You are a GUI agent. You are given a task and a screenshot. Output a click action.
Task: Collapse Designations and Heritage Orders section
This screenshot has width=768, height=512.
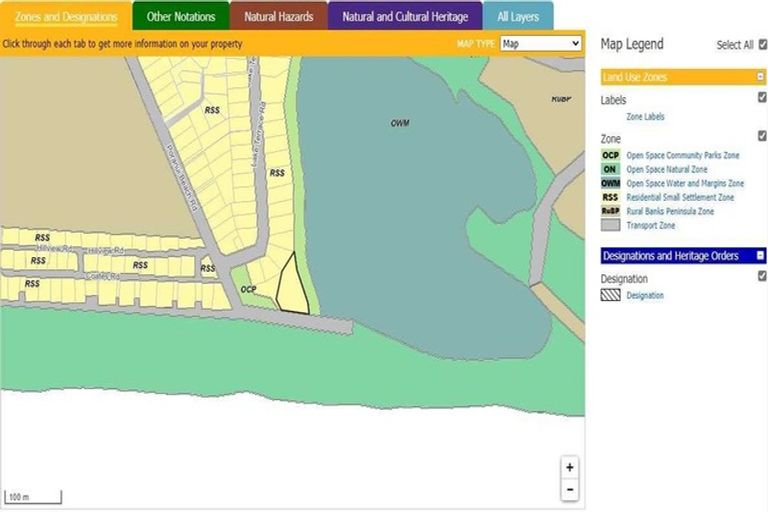(x=760, y=256)
